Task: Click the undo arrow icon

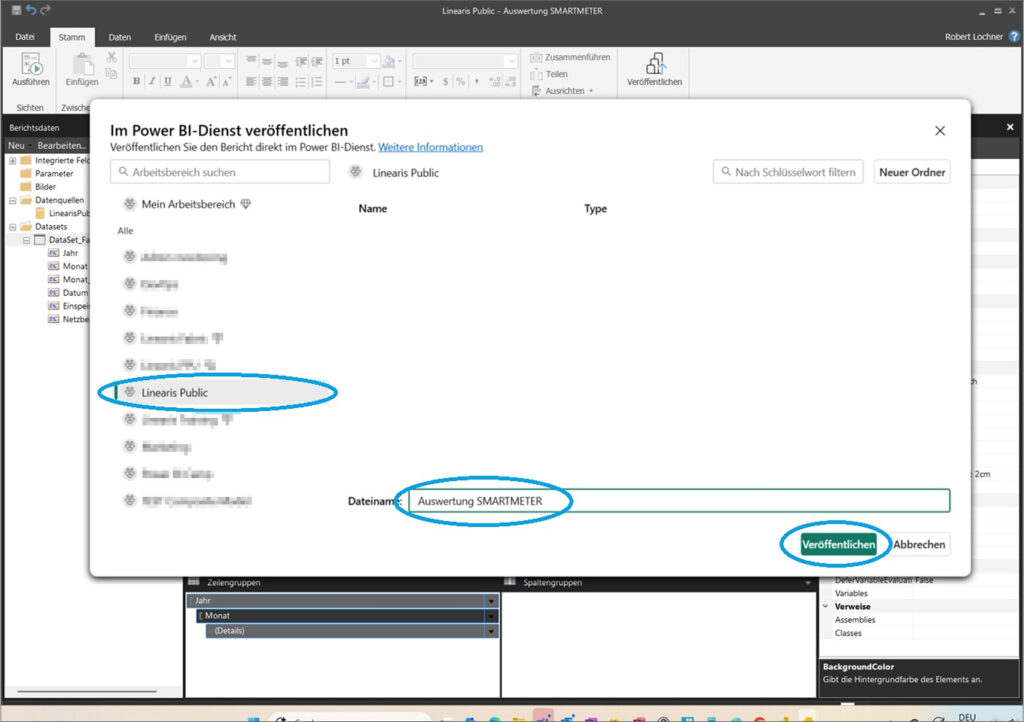Action: (x=31, y=10)
